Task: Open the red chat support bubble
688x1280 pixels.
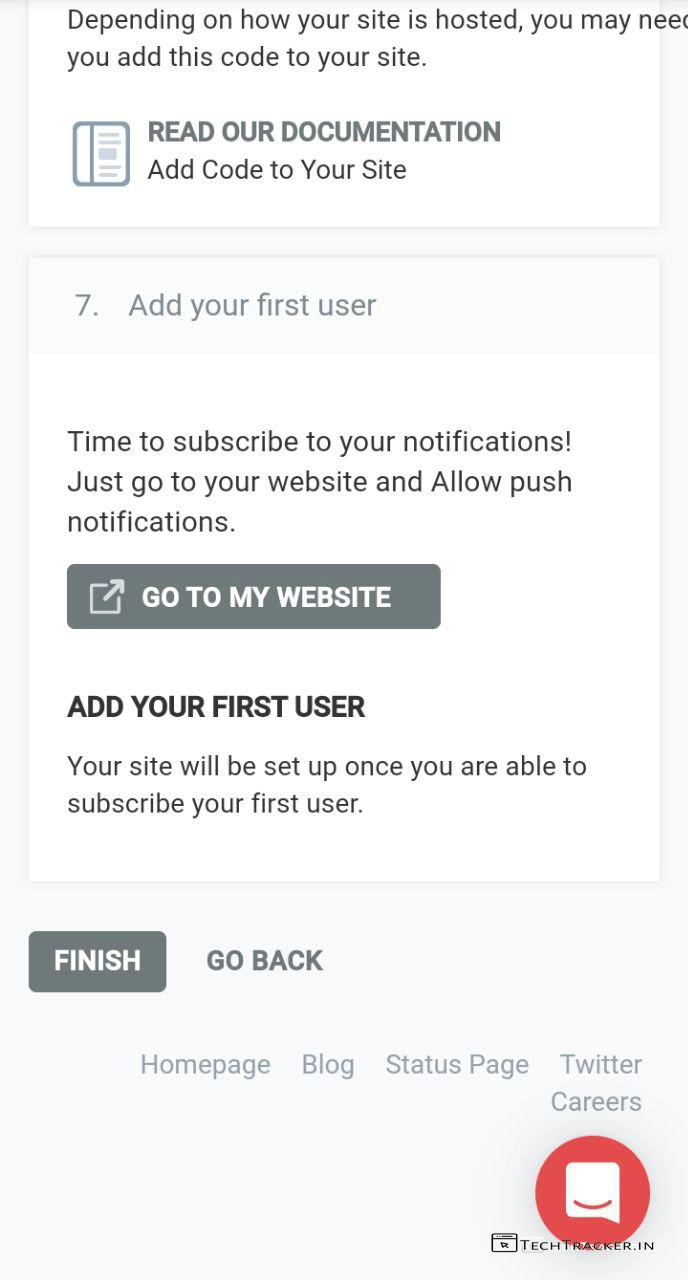Action: [592, 1192]
